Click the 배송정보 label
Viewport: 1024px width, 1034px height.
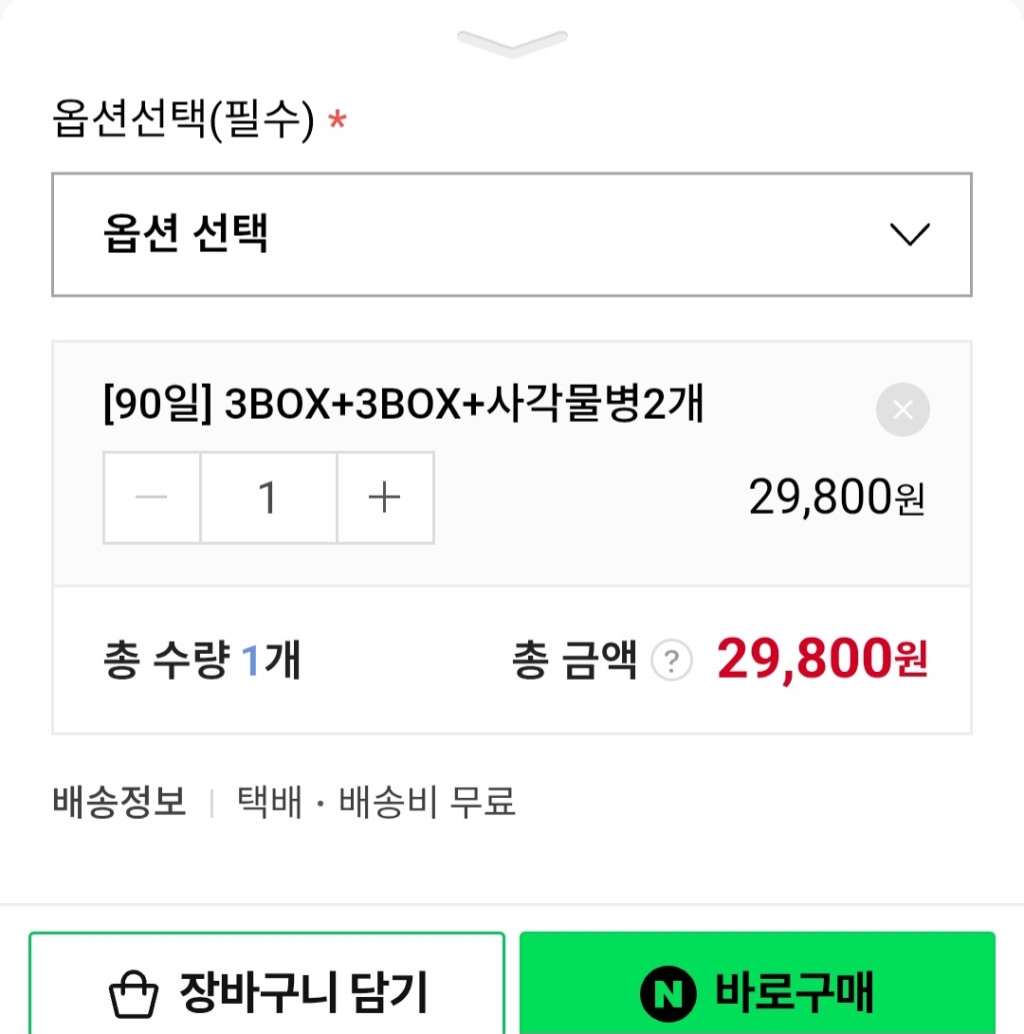119,802
